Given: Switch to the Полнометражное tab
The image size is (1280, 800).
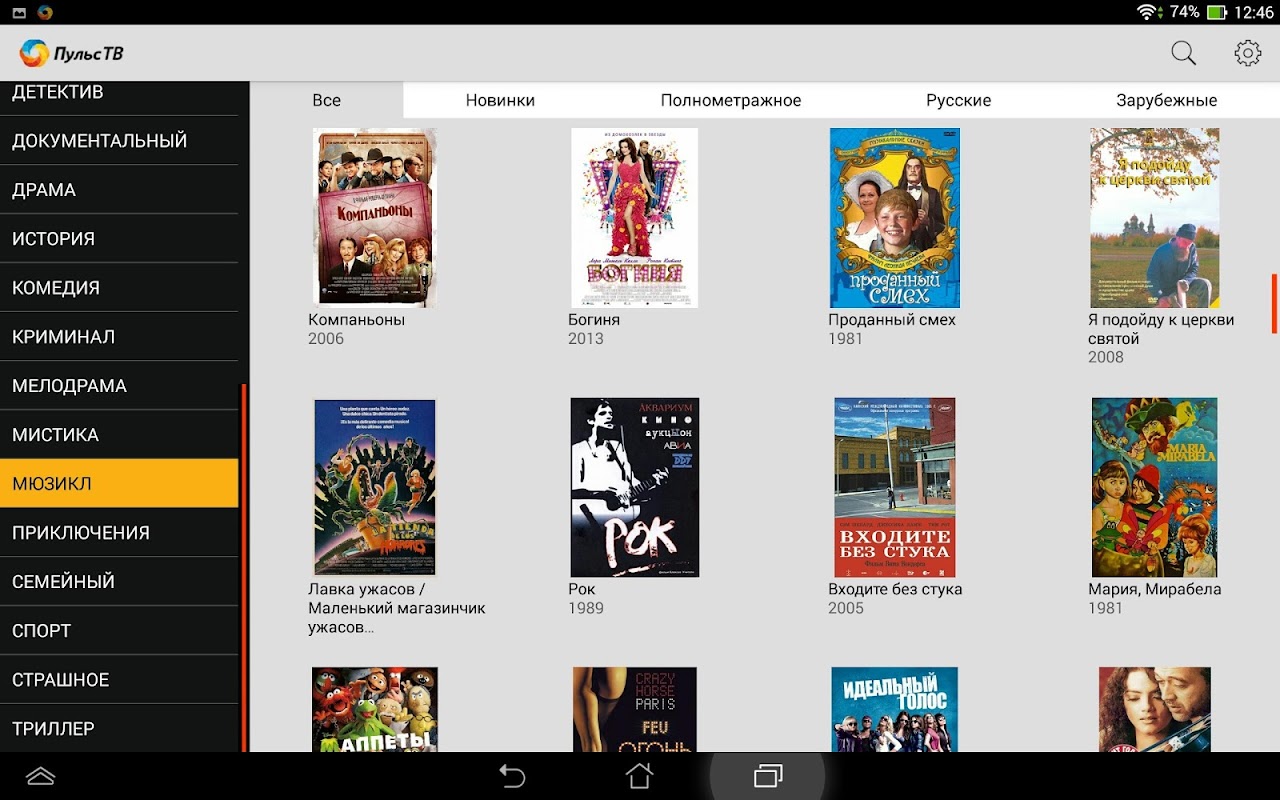Looking at the screenshot, I should (731, 100).
